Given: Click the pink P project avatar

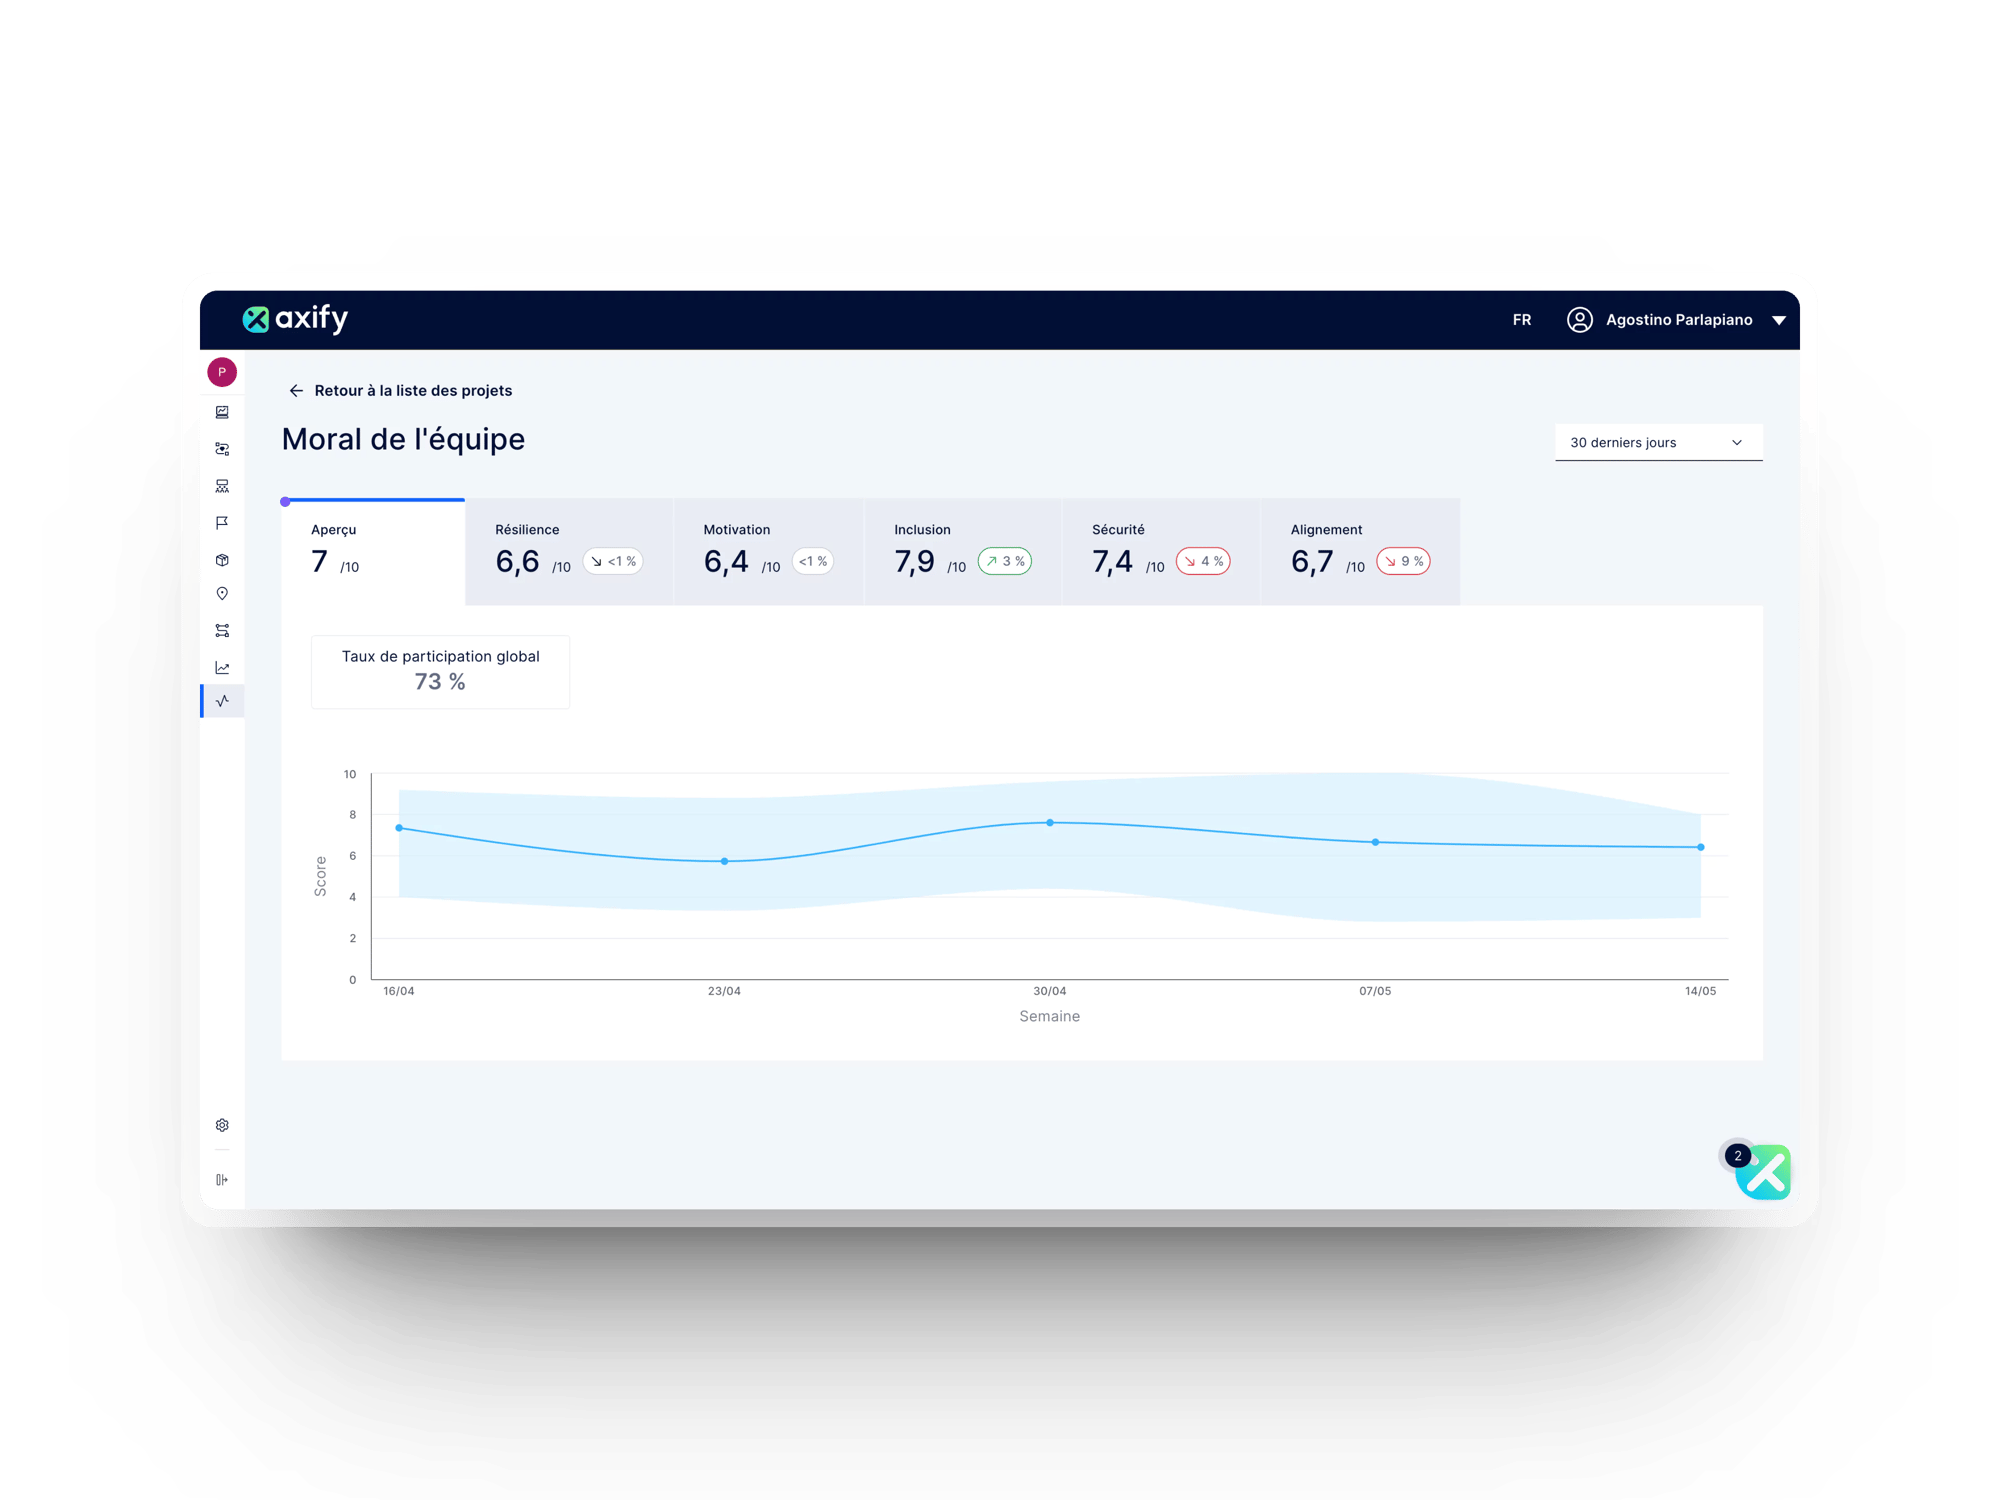Looking at the screenshot, I should (222, 372).
